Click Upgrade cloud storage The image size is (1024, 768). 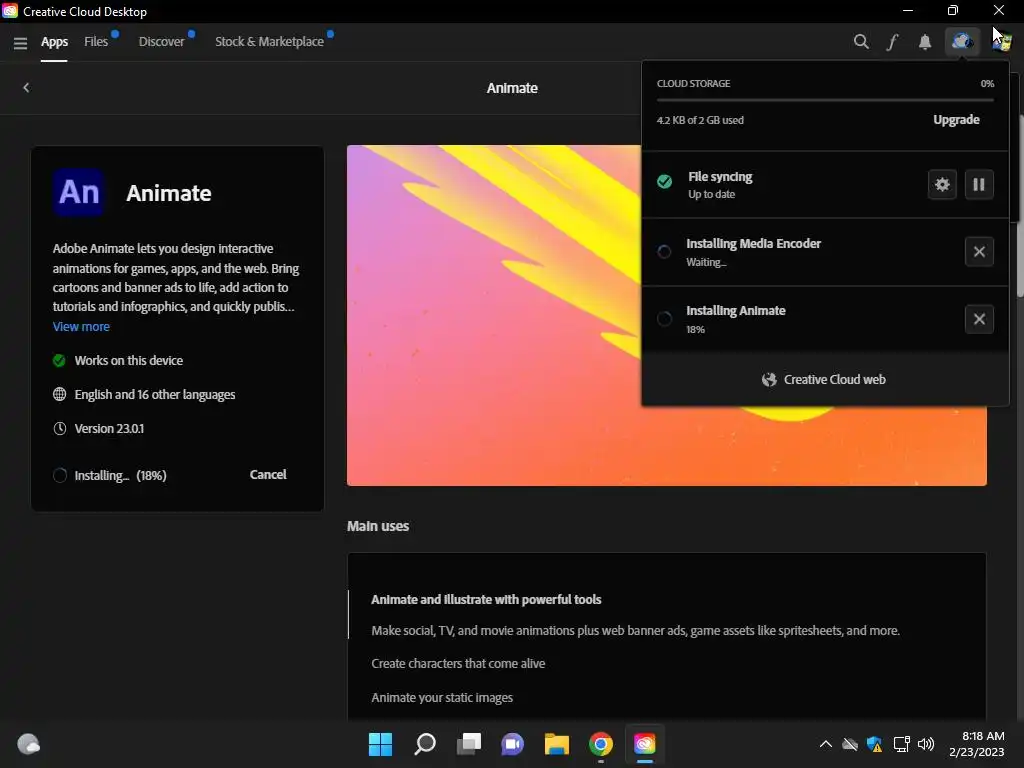(956, 120)
